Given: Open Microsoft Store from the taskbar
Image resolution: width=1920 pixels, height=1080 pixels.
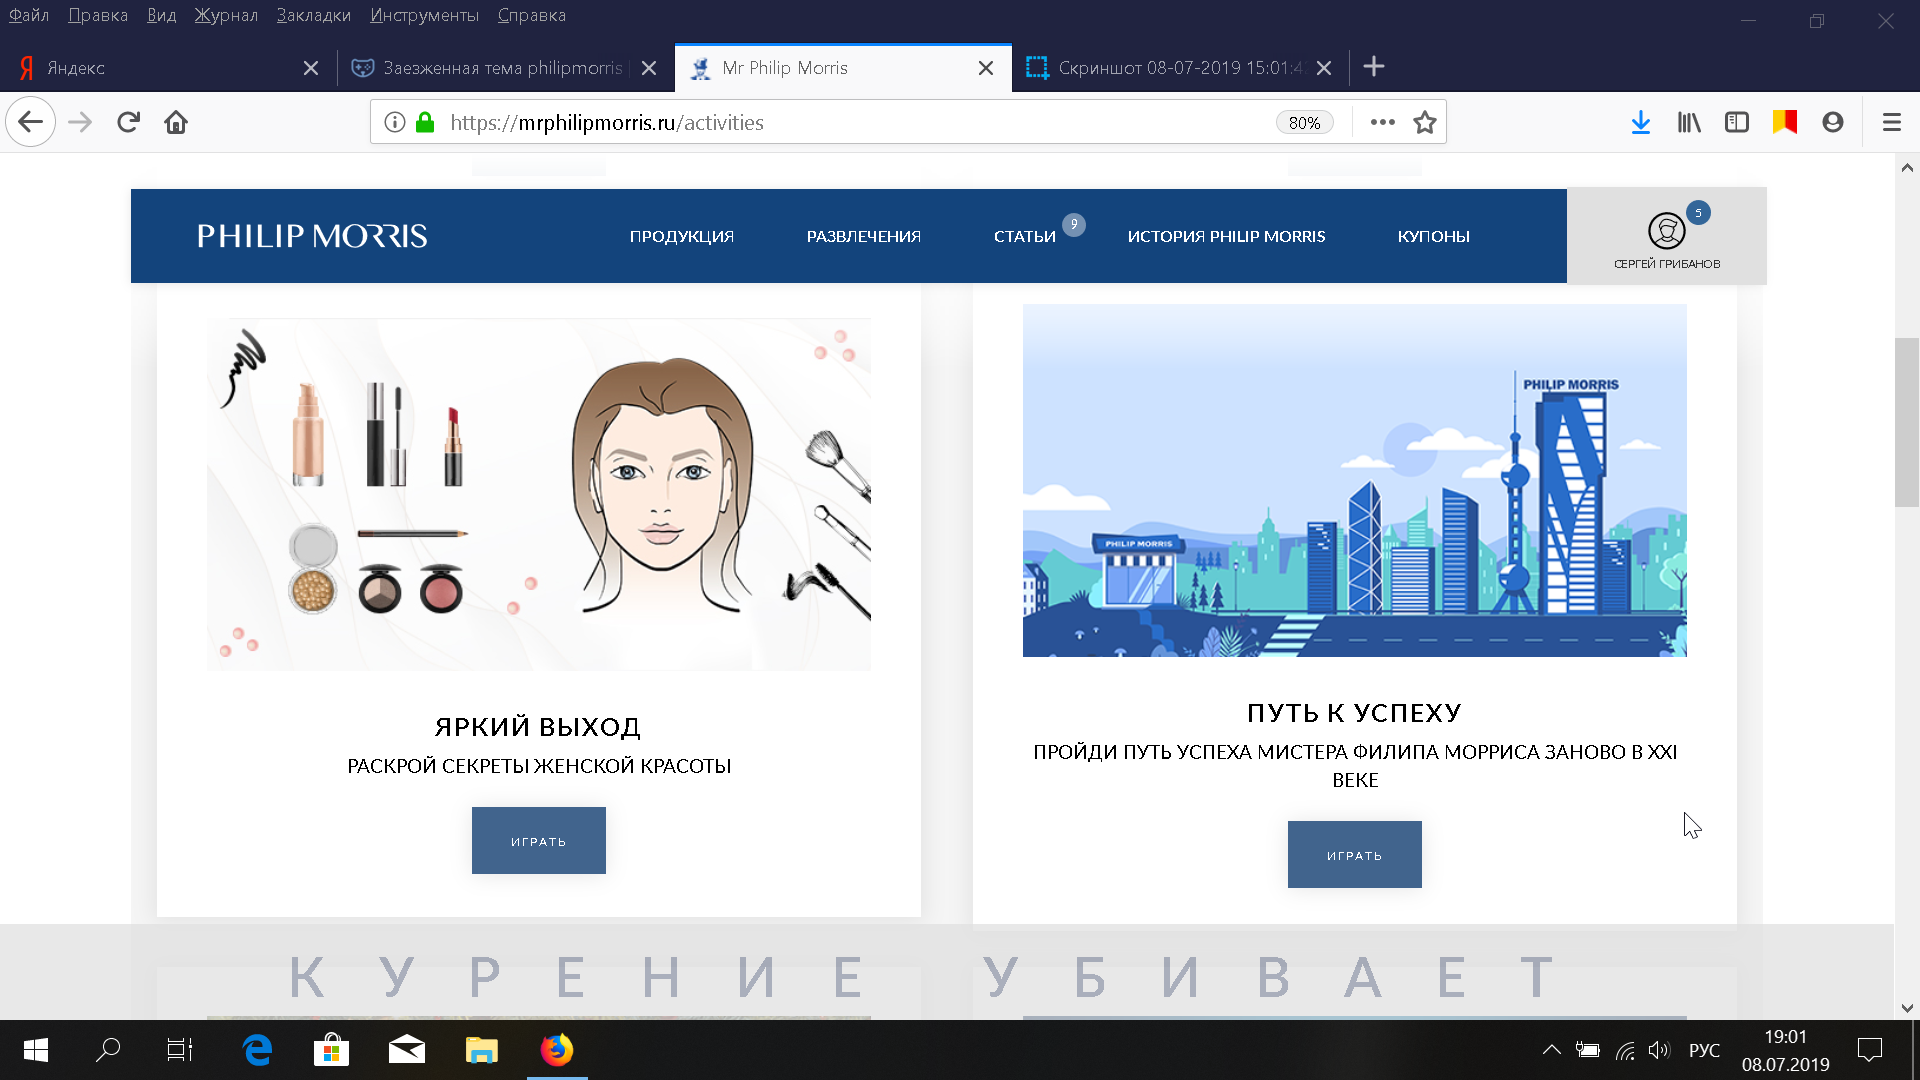Looking at the screenshot, I should (x=331, y=1050).
